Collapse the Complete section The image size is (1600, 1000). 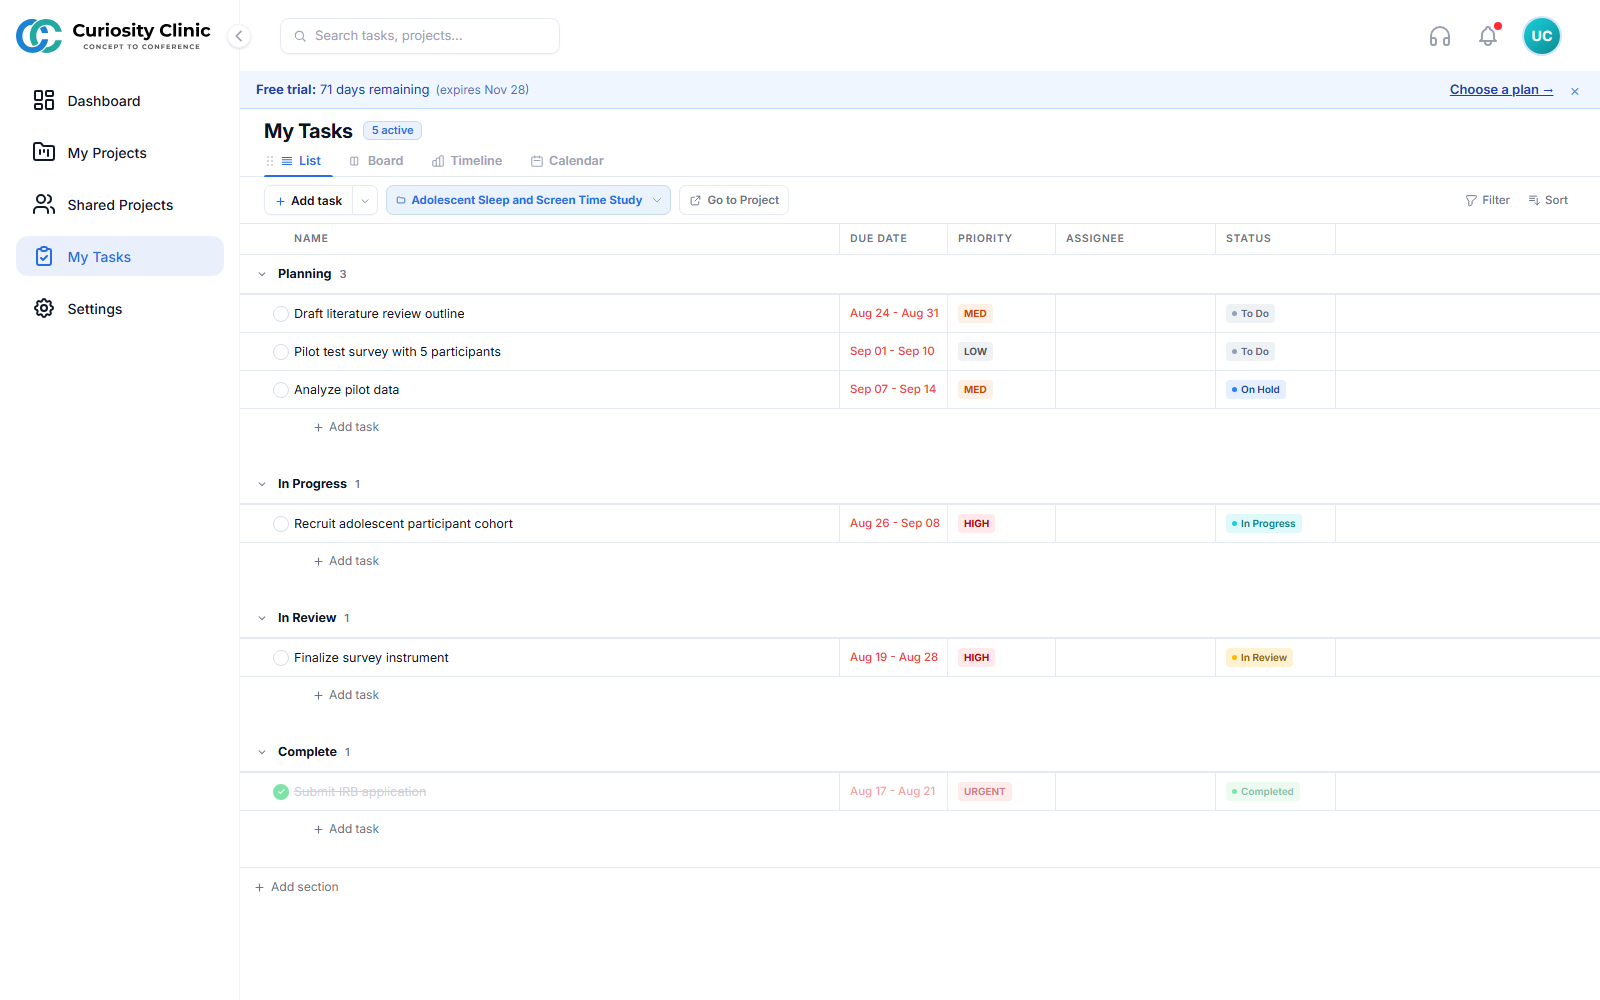tap(262, 752)
